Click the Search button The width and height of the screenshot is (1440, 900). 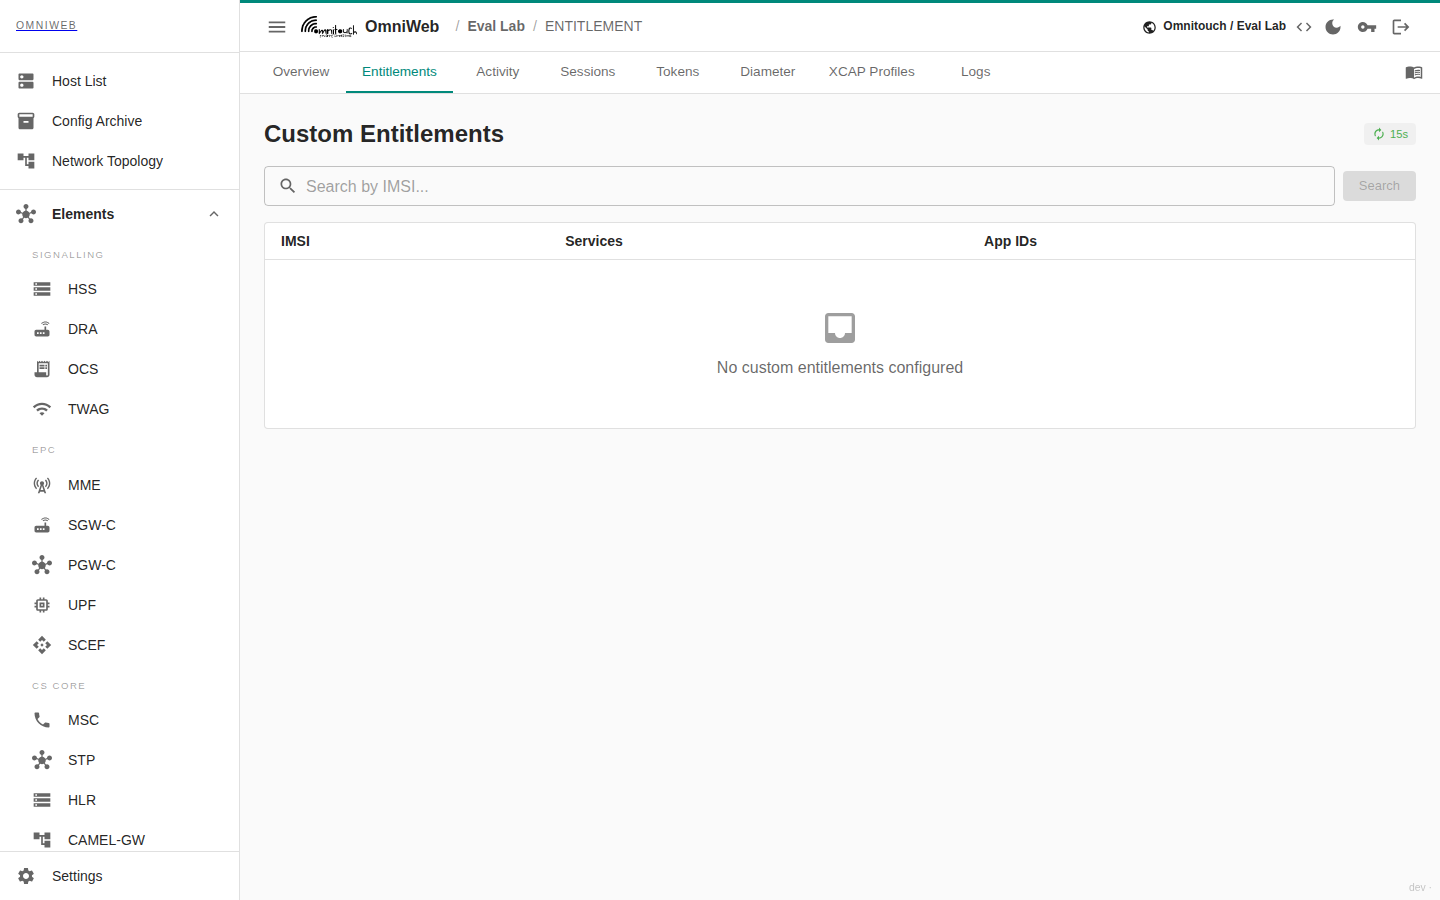click(1379, 186)
